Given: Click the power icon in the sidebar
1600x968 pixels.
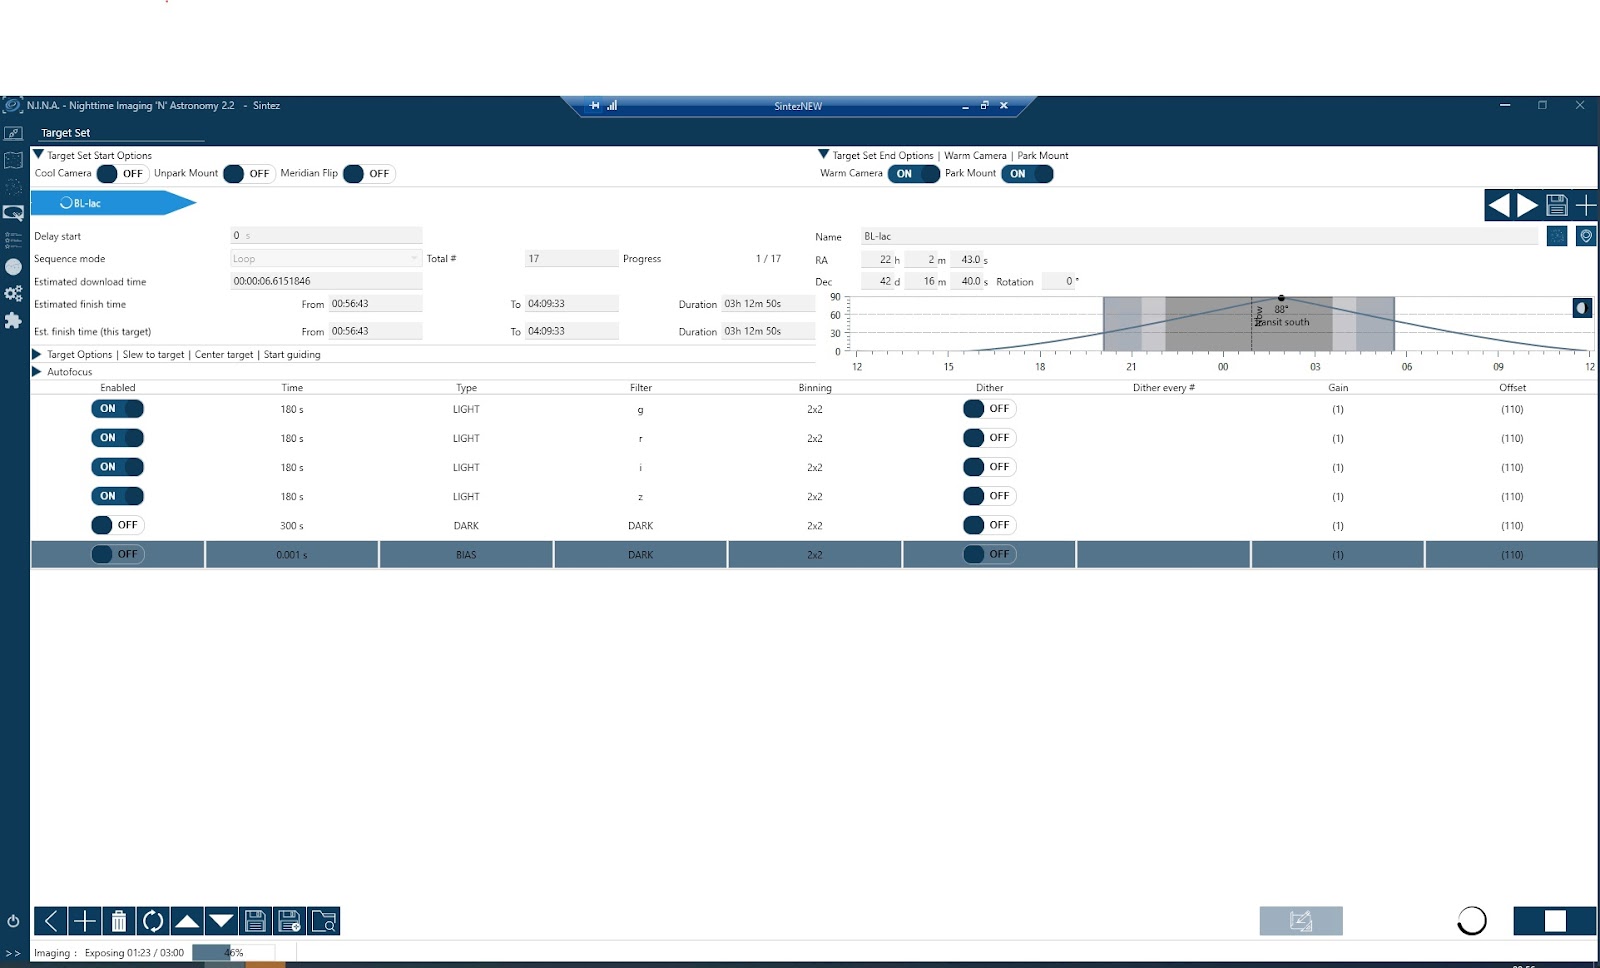Looking at the screenshot, I should pyautogui.click(x=13, y=921).
